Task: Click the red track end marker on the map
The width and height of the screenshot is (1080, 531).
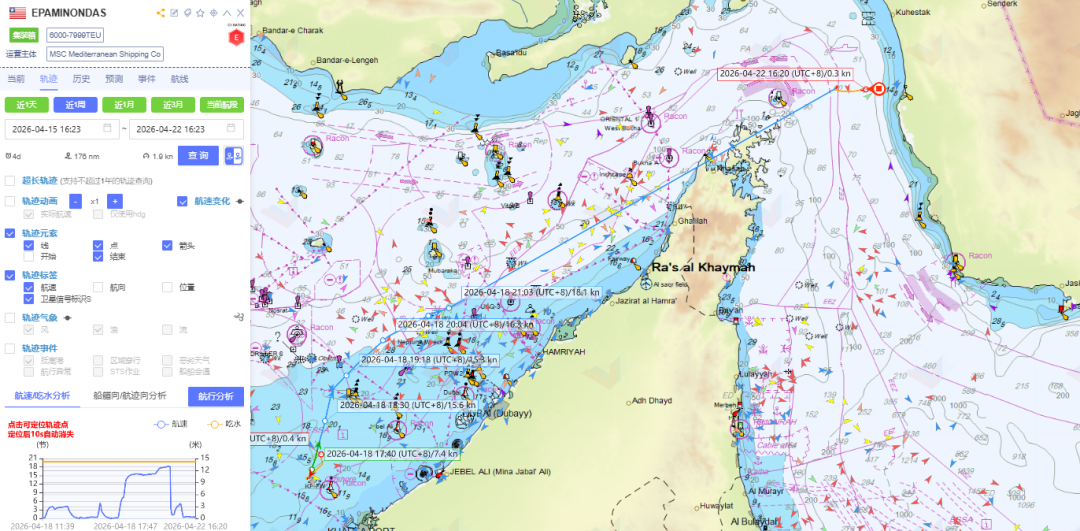Action: click(x=878, y=89)
